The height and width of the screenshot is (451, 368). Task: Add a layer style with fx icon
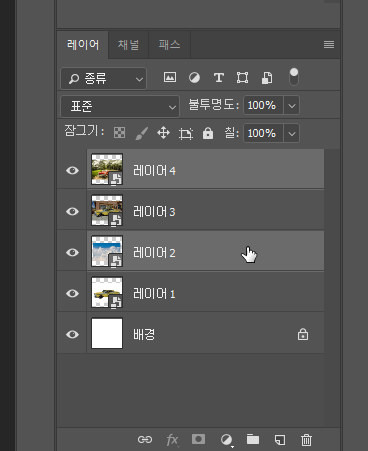(x=172, y=440)
